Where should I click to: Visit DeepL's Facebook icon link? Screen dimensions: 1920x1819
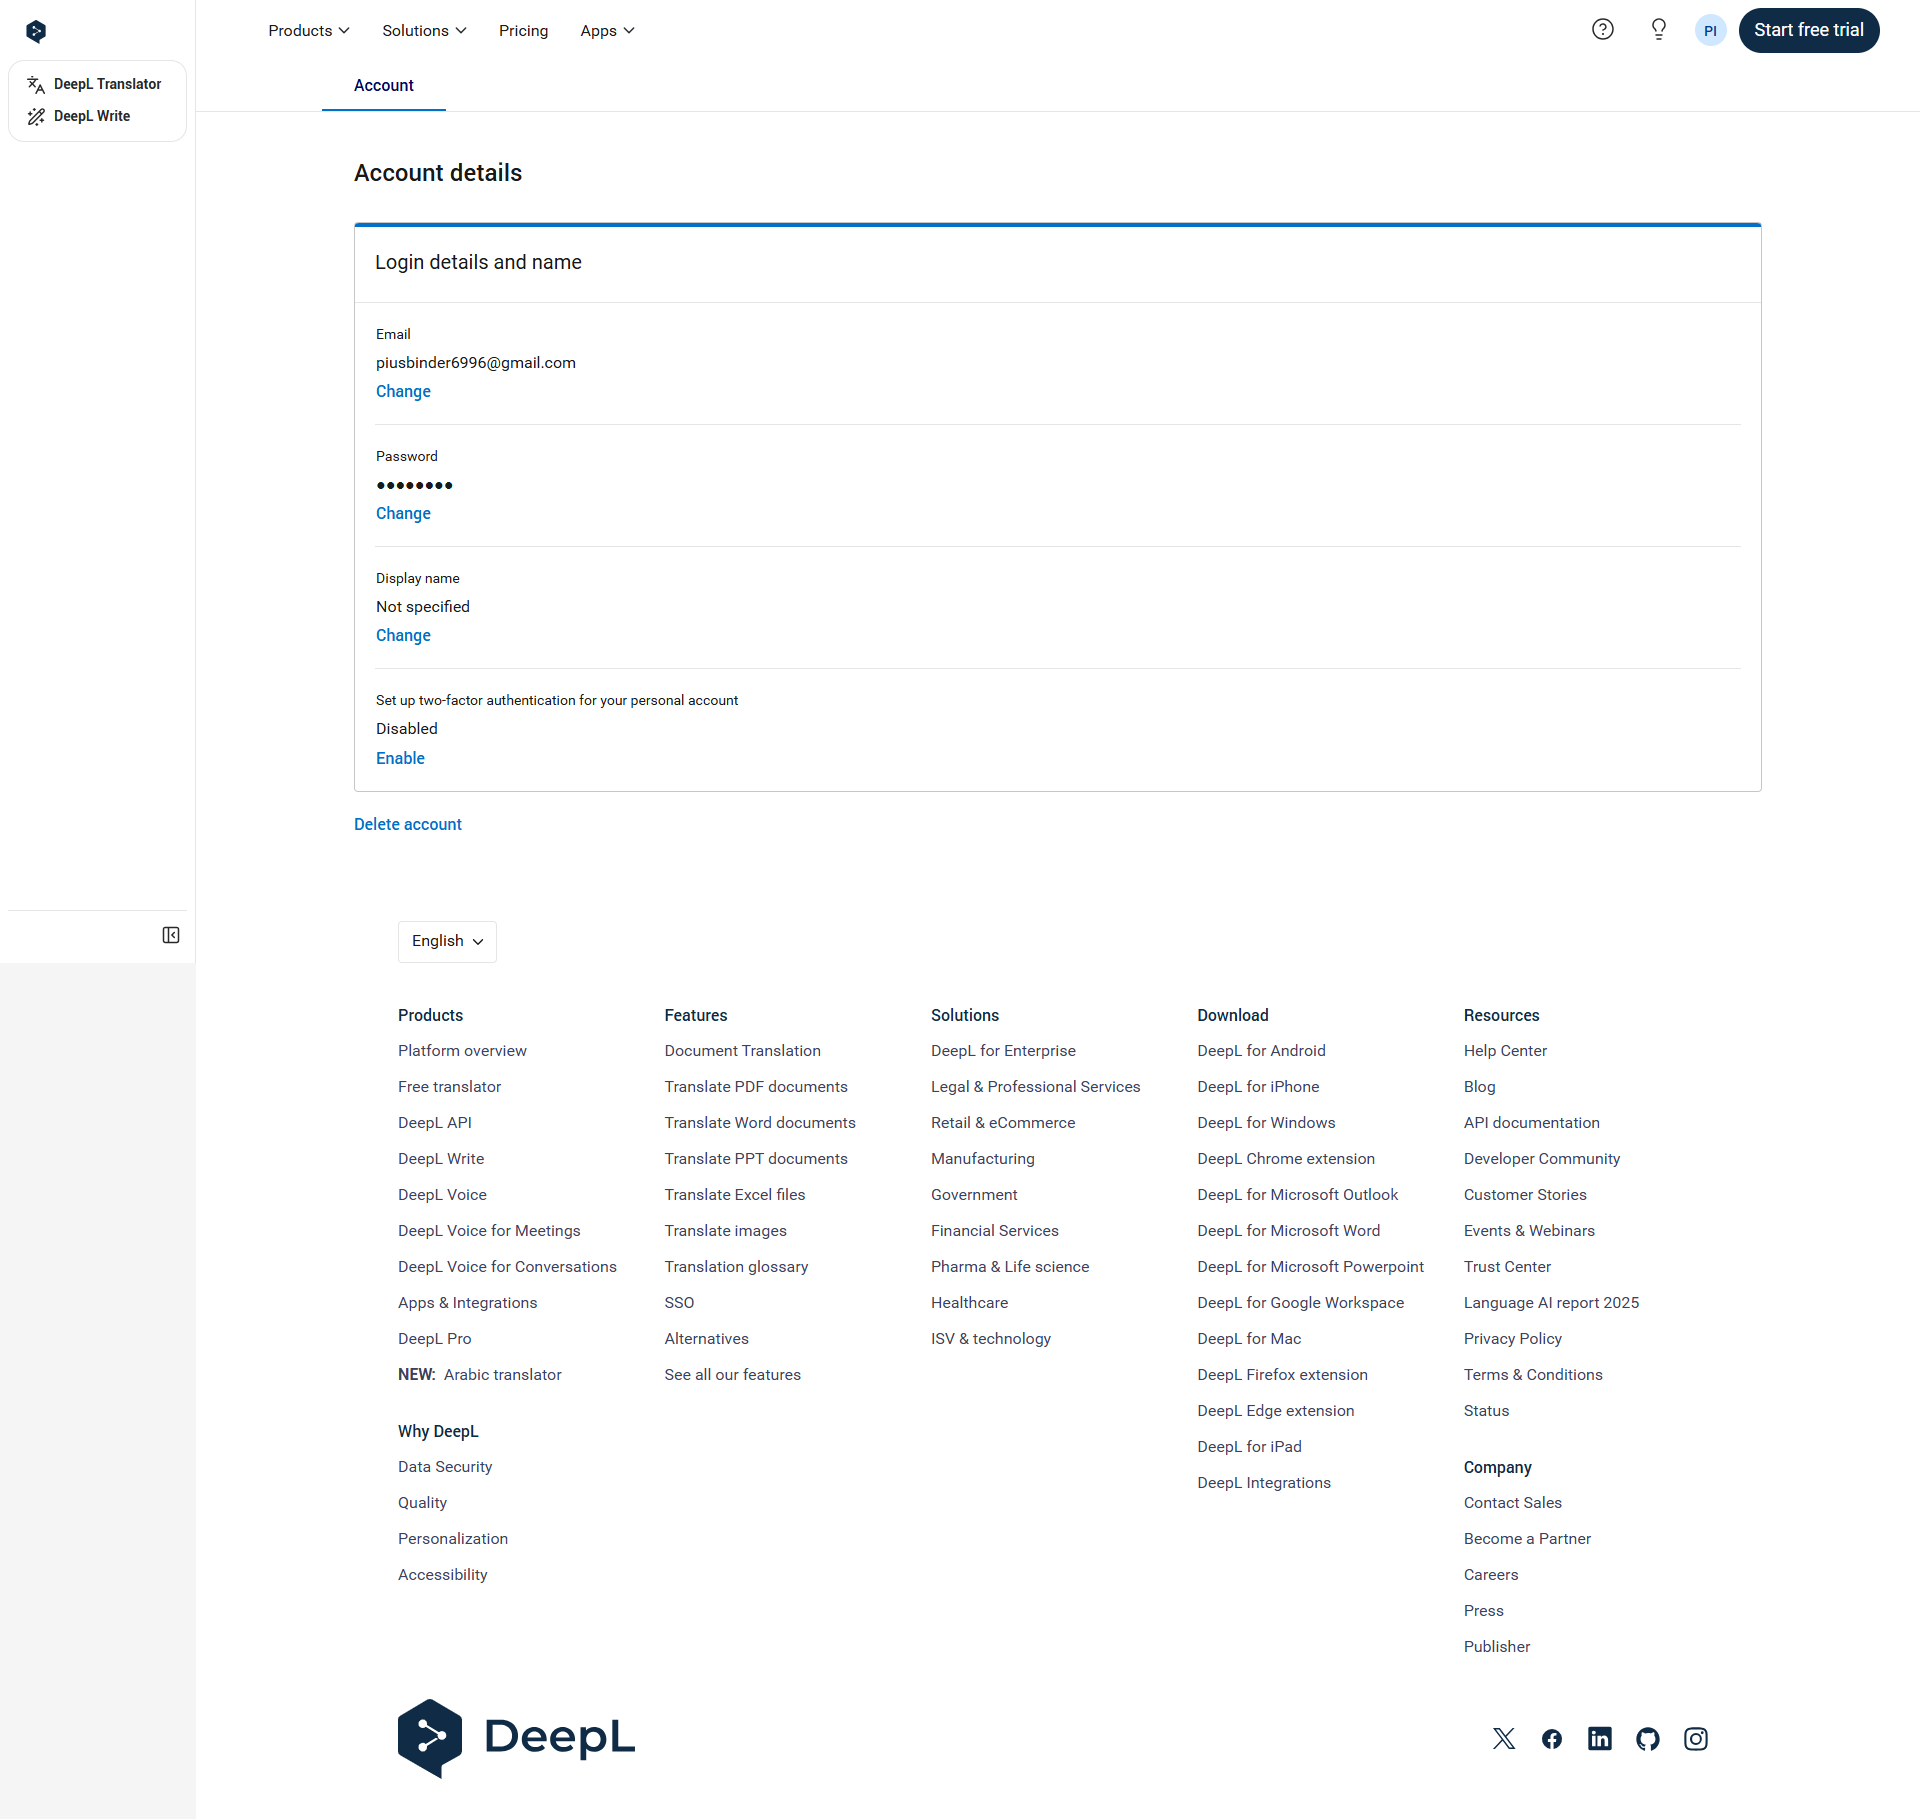1552,1739
